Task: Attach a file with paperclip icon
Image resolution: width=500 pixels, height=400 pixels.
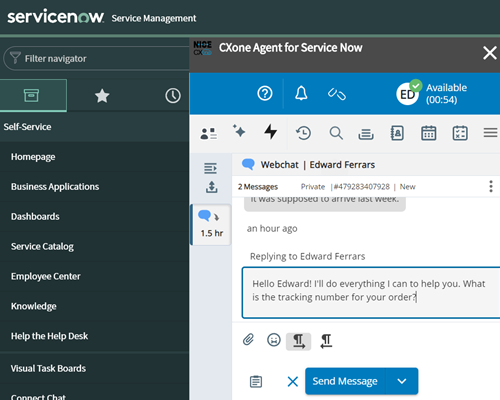Action: coord(248,340)
